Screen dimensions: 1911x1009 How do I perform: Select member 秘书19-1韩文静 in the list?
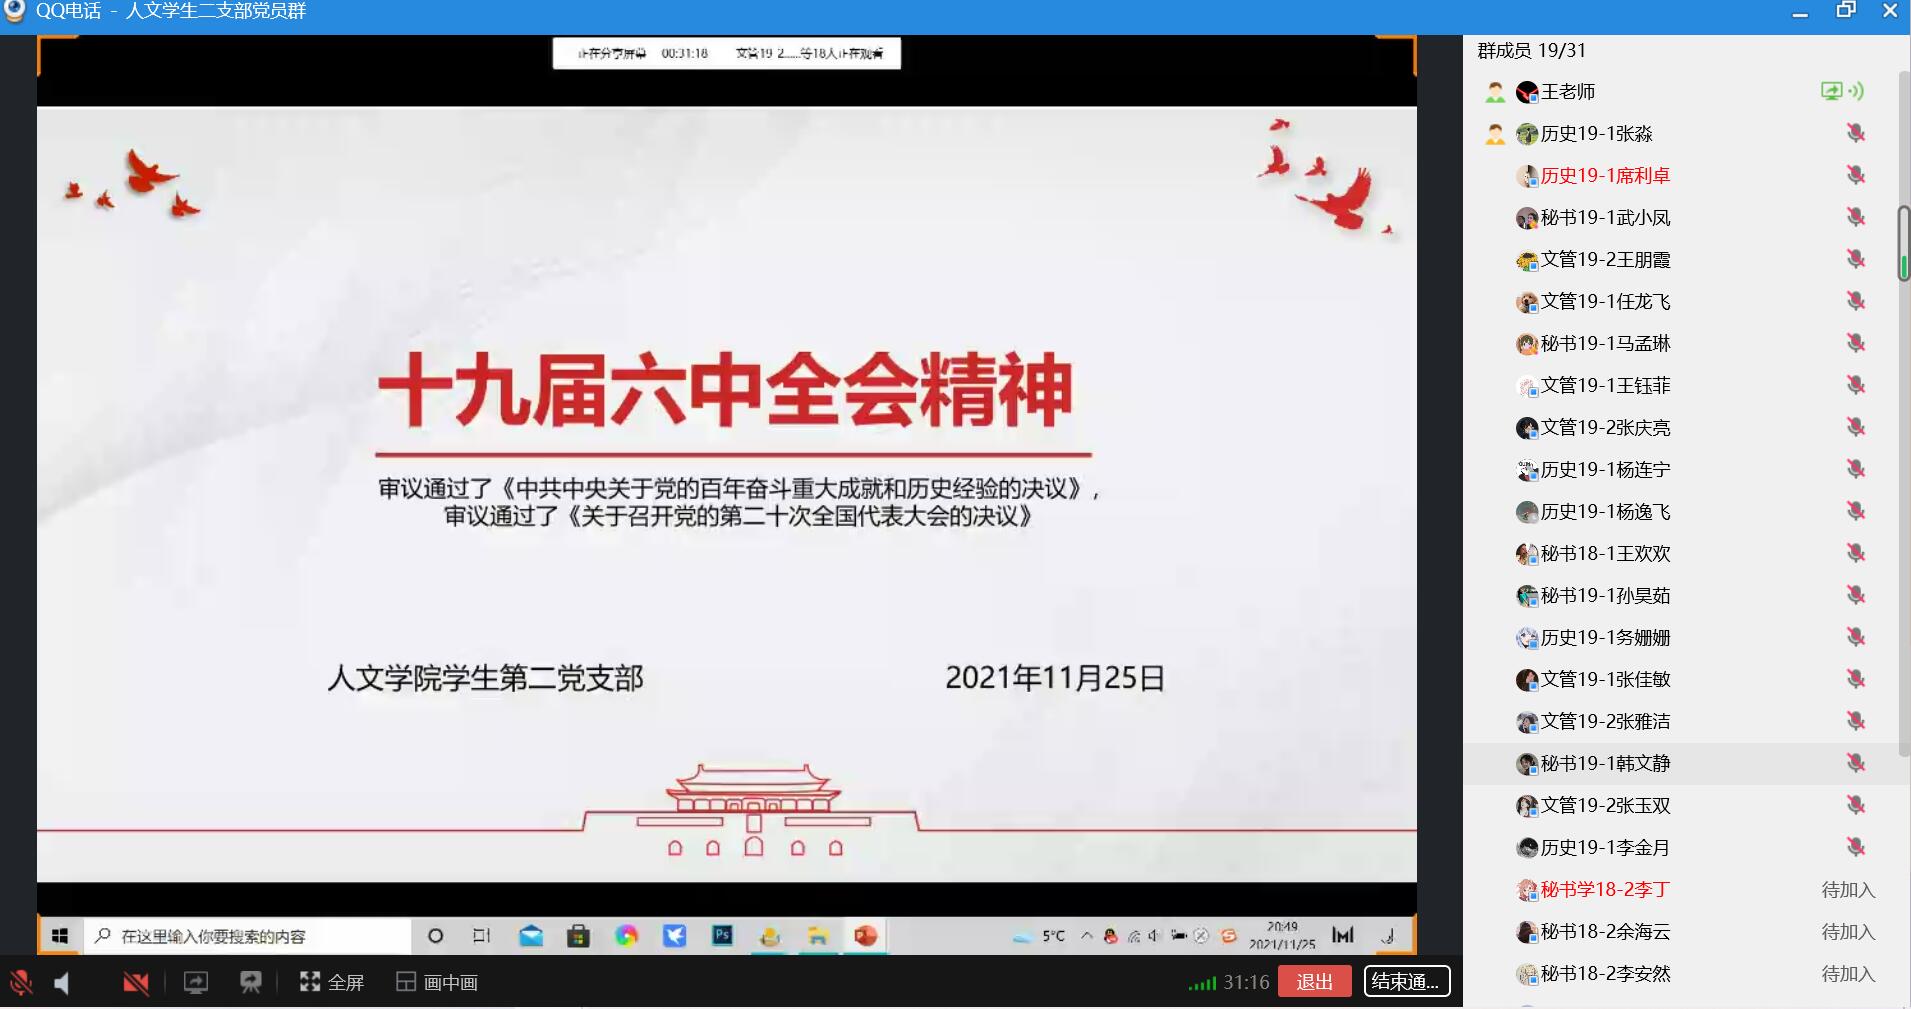pyautogui.click(x=1604, y=764)
